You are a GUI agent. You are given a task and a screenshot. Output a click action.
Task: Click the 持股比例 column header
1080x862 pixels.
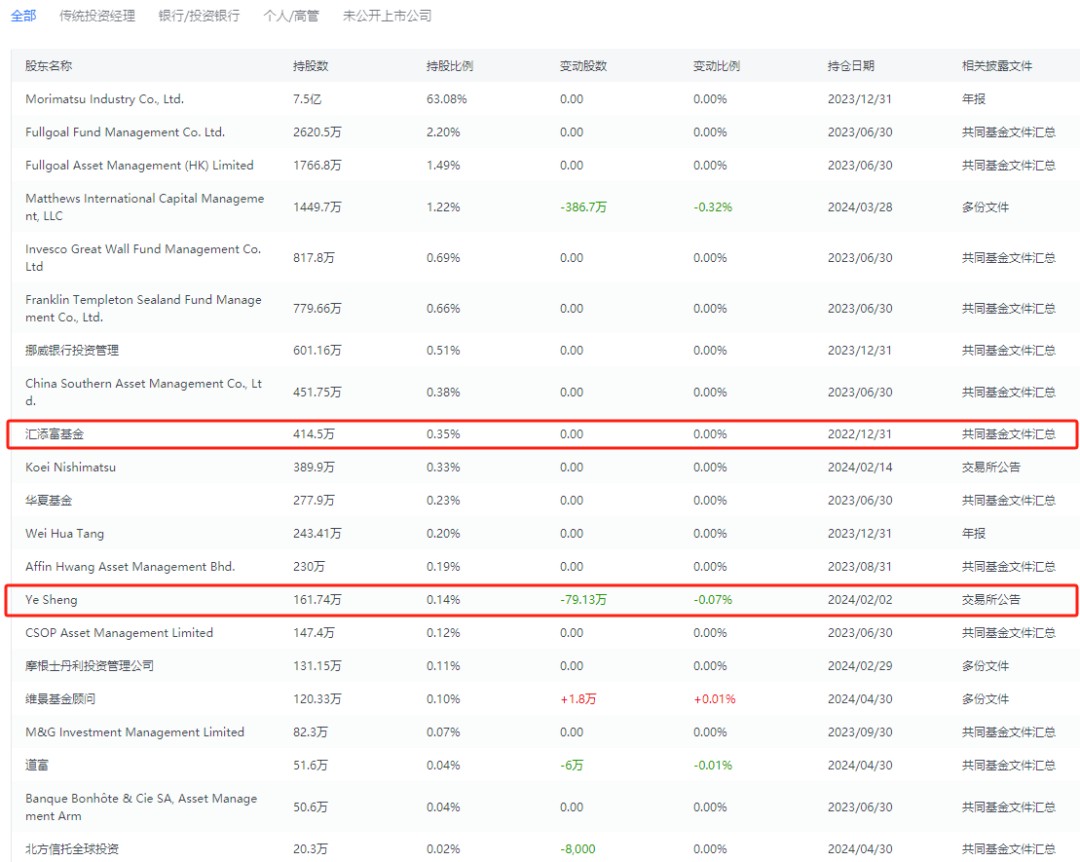pyautogui.click(x=449, y=66)
